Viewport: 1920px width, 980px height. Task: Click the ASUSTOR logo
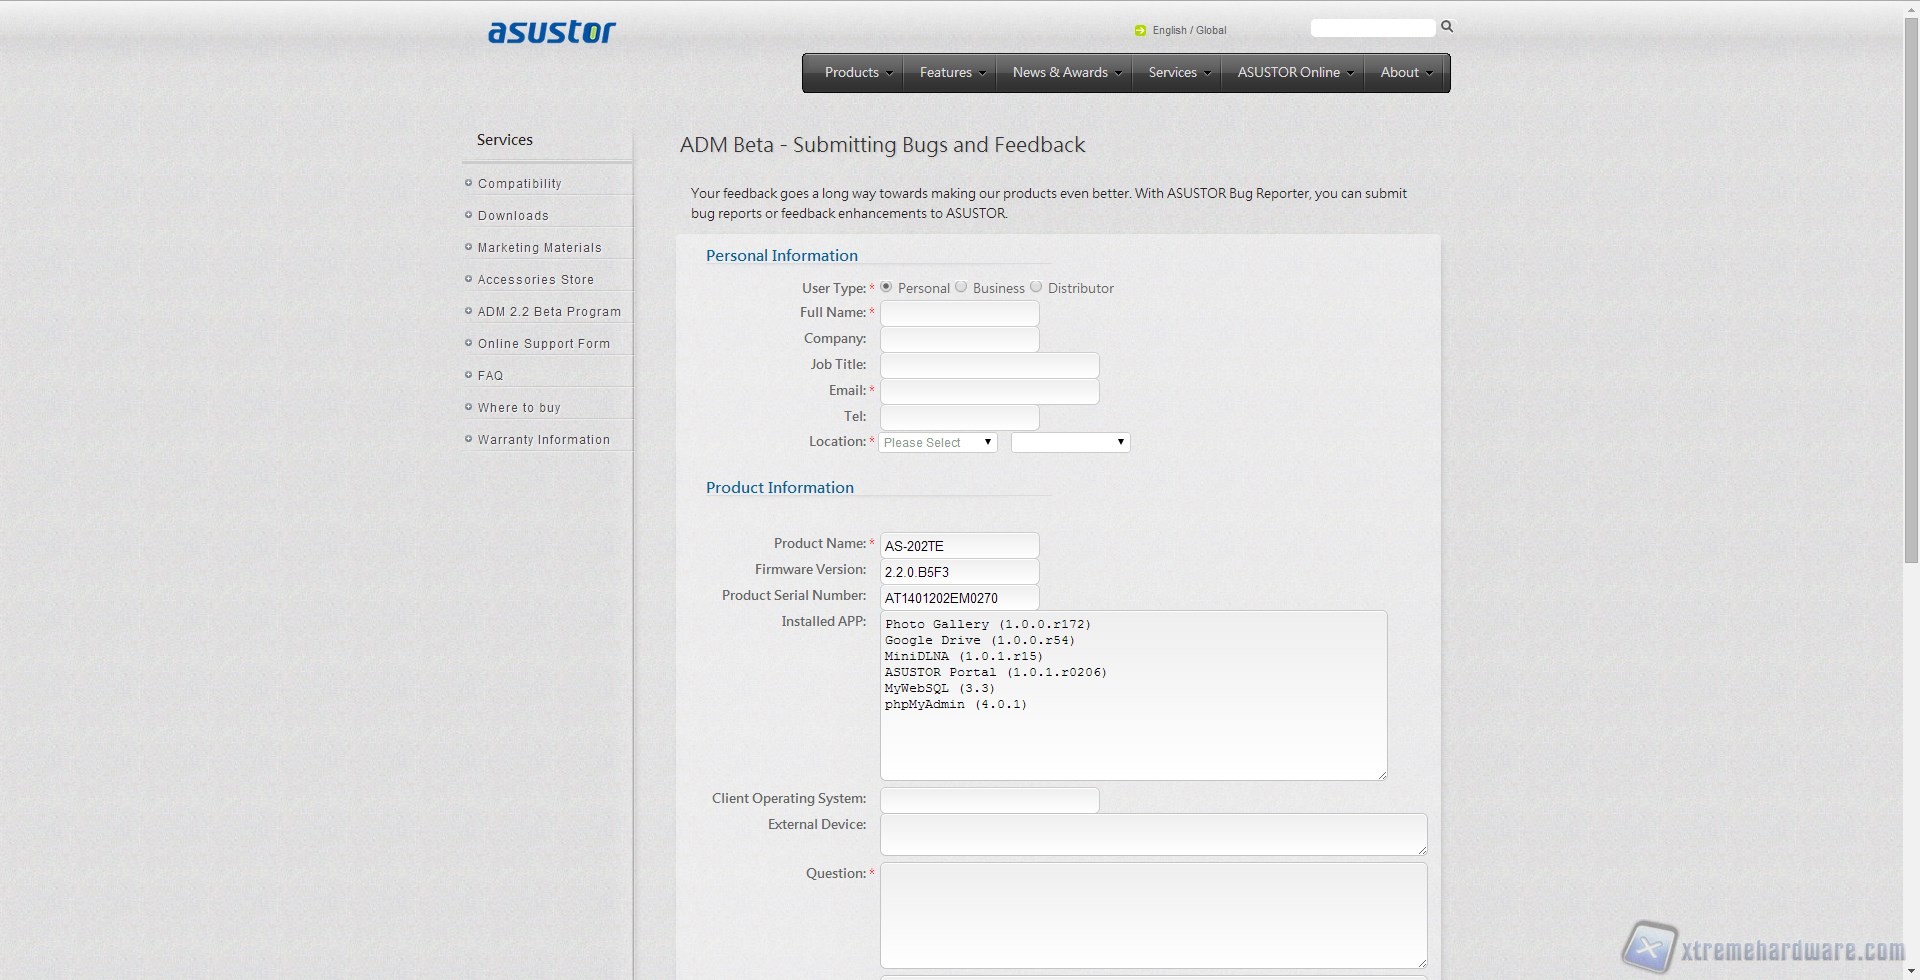[551, 32]
